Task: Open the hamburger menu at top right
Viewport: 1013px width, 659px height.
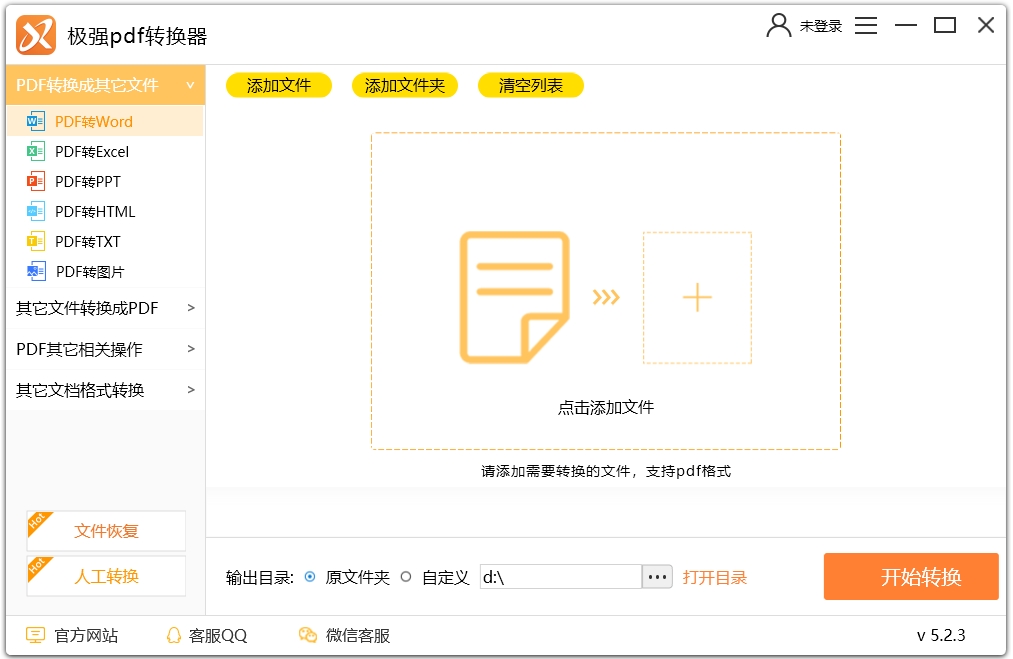Action: [866, 25]
